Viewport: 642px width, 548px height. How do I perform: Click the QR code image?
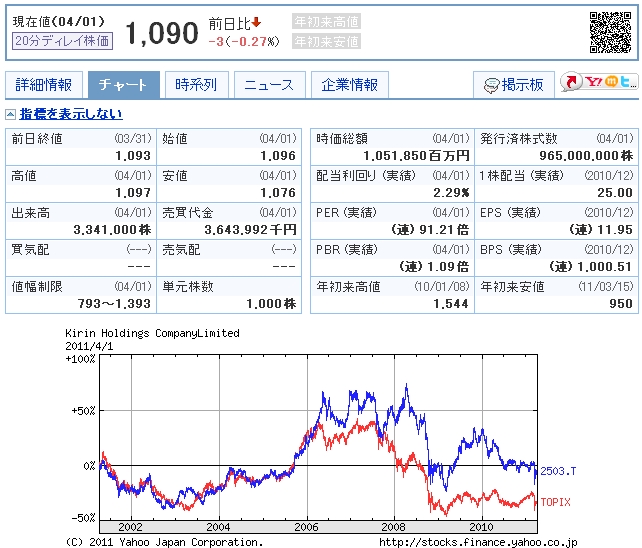(x=610, y=32)
